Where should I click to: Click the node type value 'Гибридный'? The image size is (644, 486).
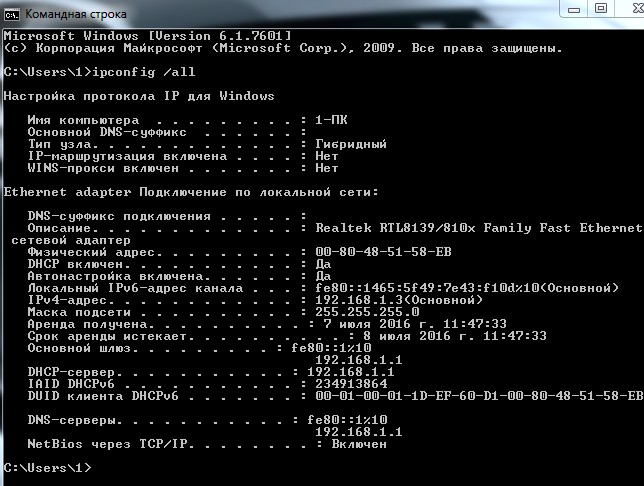pyautogui.click(x=351, y=144)
